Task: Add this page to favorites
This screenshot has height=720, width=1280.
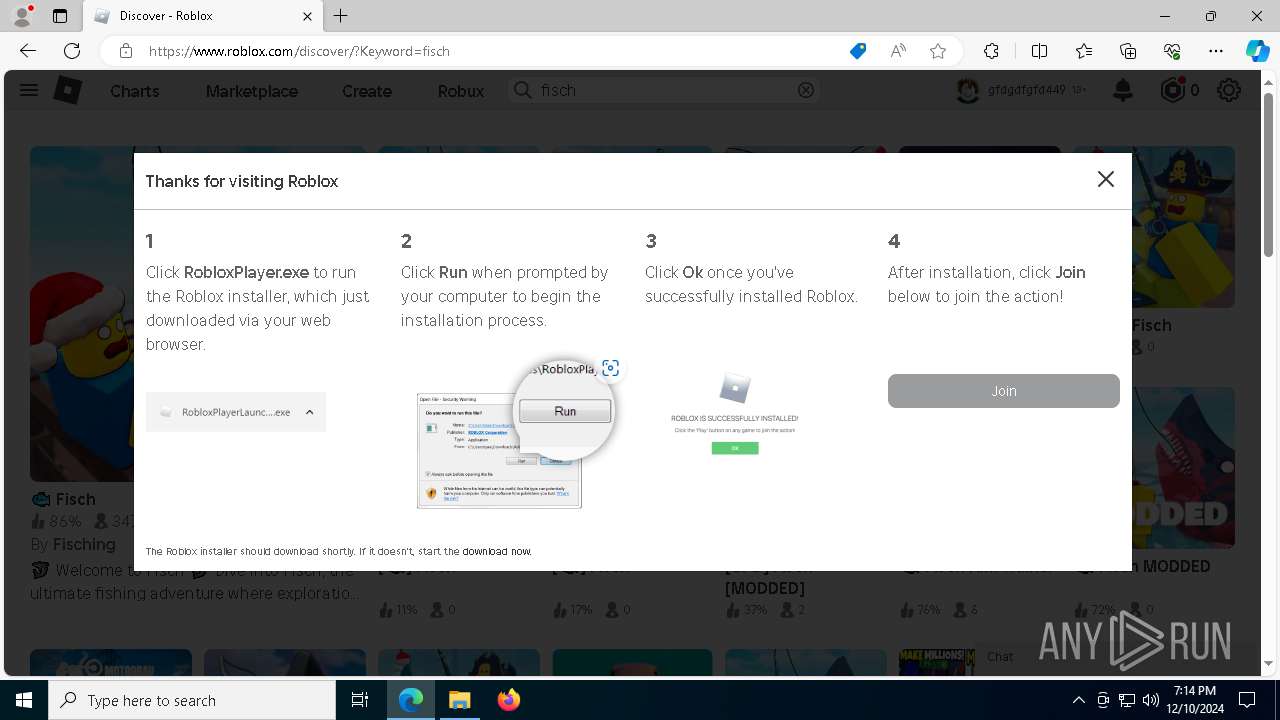Action: (x=938, y=51)
